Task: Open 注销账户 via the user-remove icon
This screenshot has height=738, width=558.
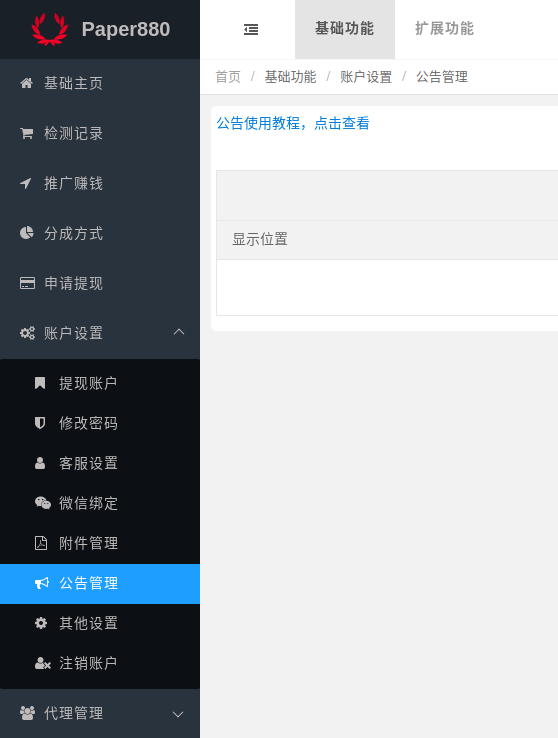Action: tap(42, 663)
